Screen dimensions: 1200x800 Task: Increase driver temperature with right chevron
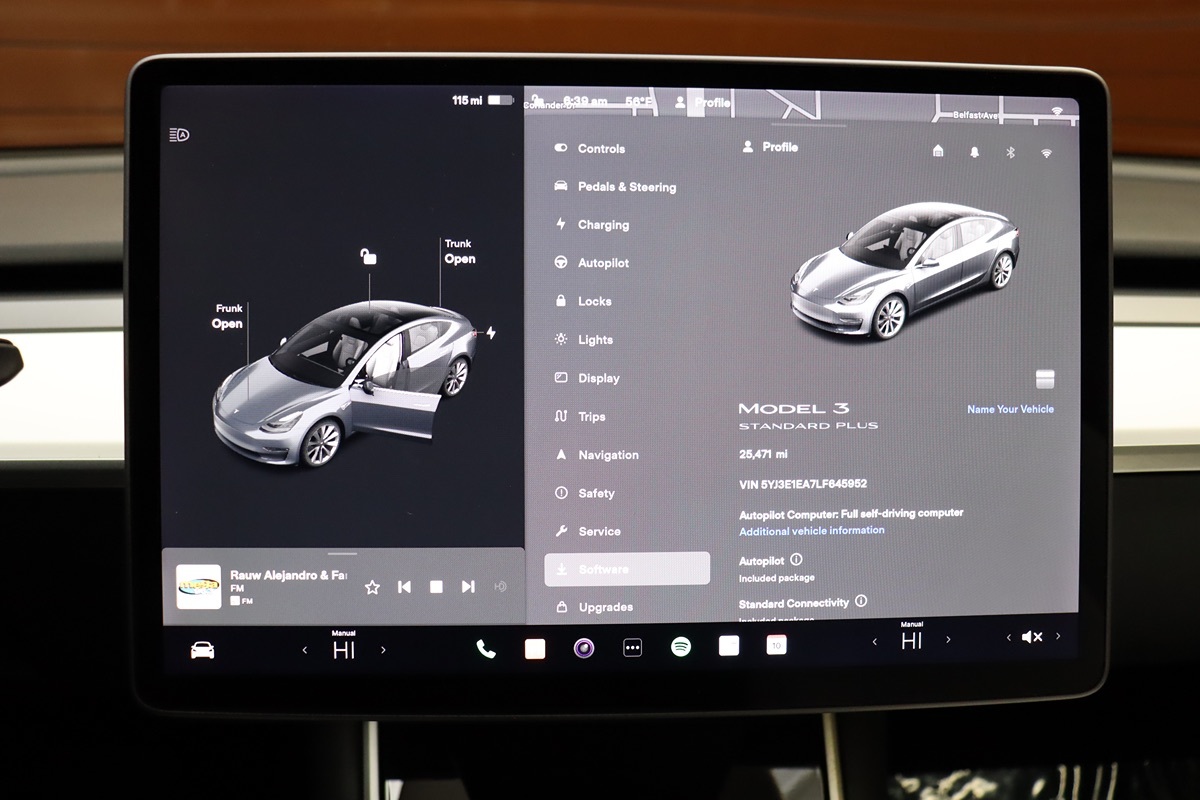(x=383, y=650)
